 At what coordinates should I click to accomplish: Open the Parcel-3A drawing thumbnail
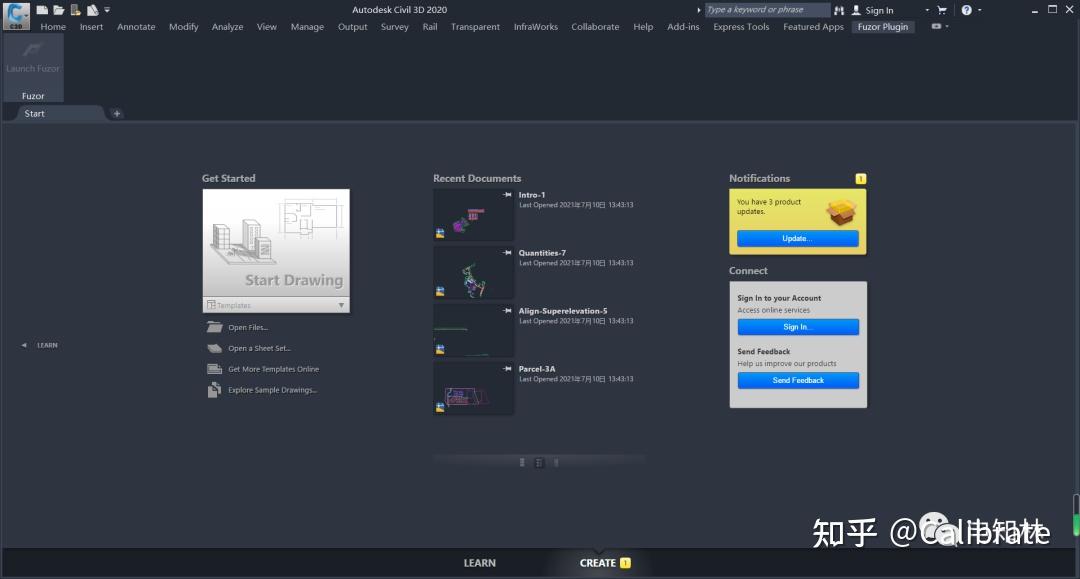click(473, 388)
